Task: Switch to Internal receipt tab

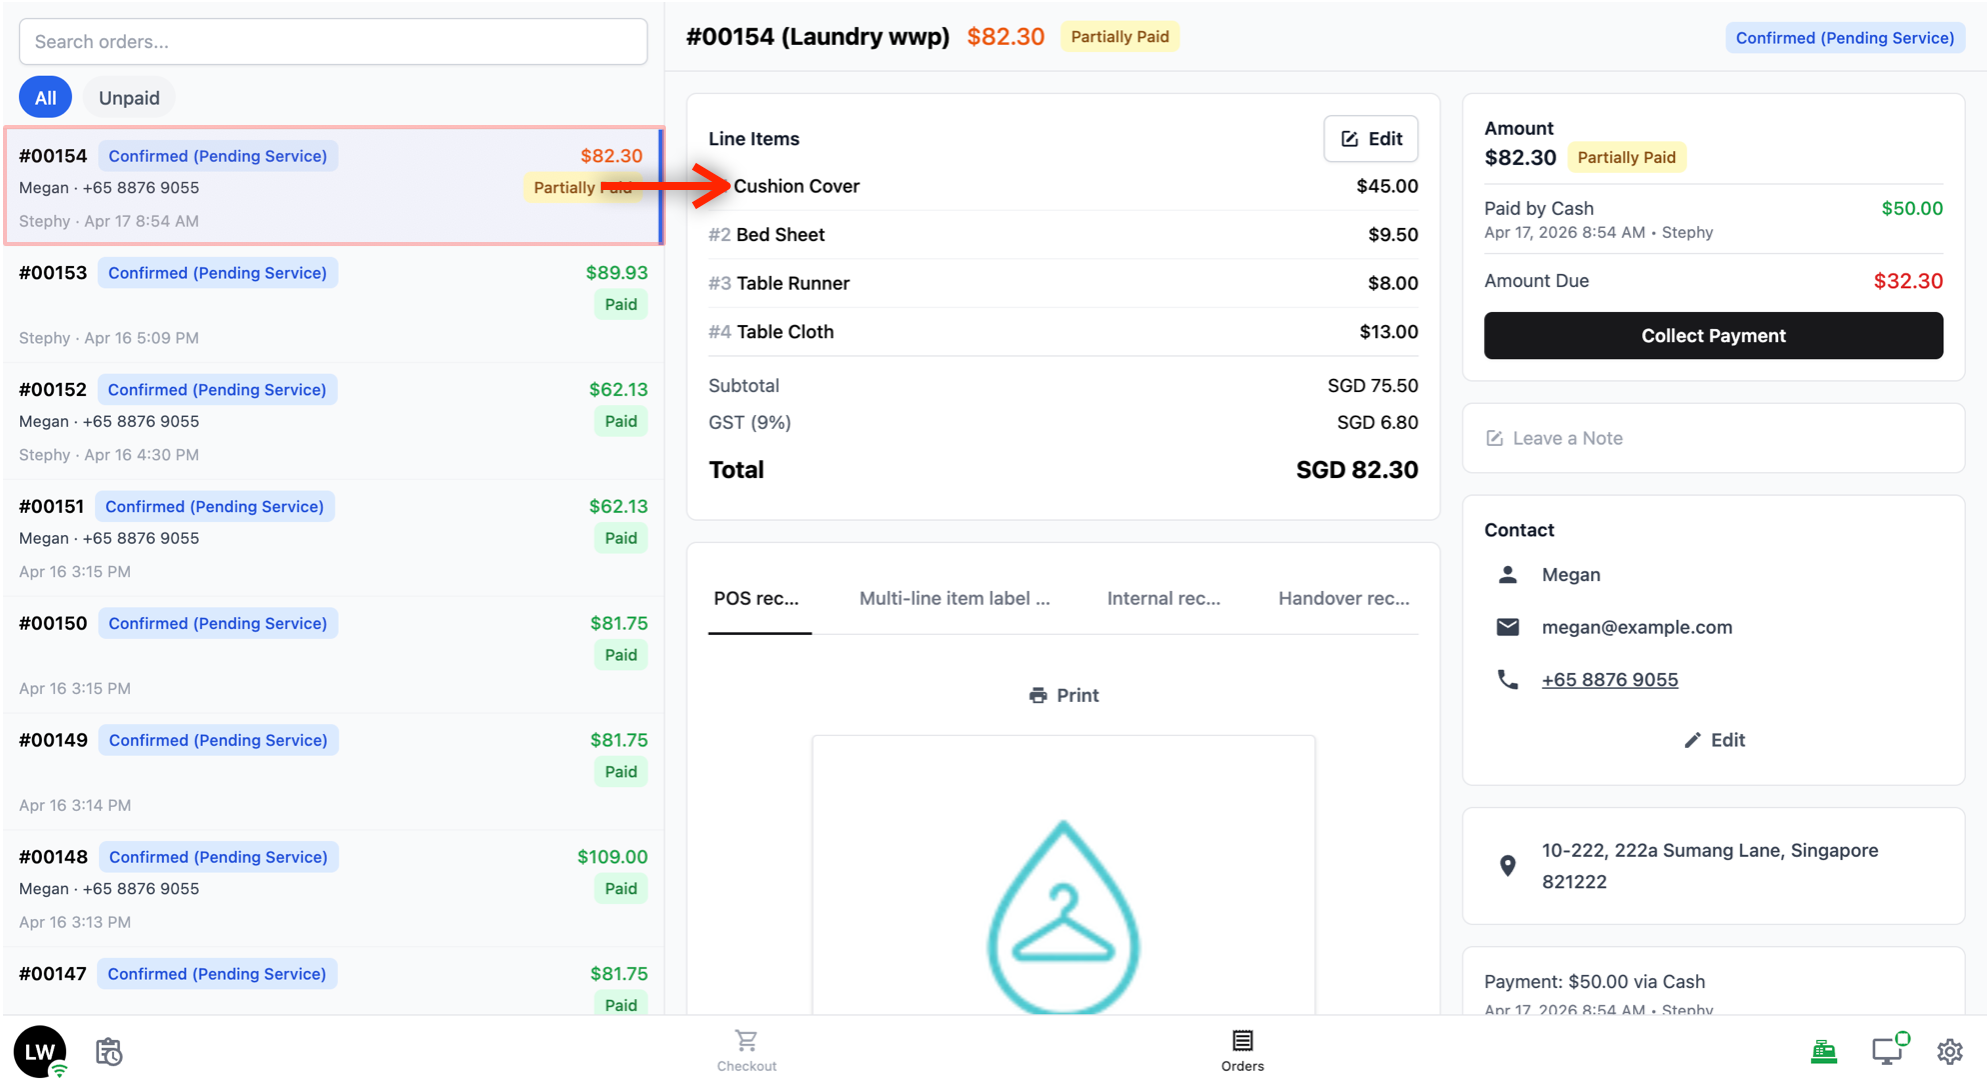Action: pos(1163,599)
